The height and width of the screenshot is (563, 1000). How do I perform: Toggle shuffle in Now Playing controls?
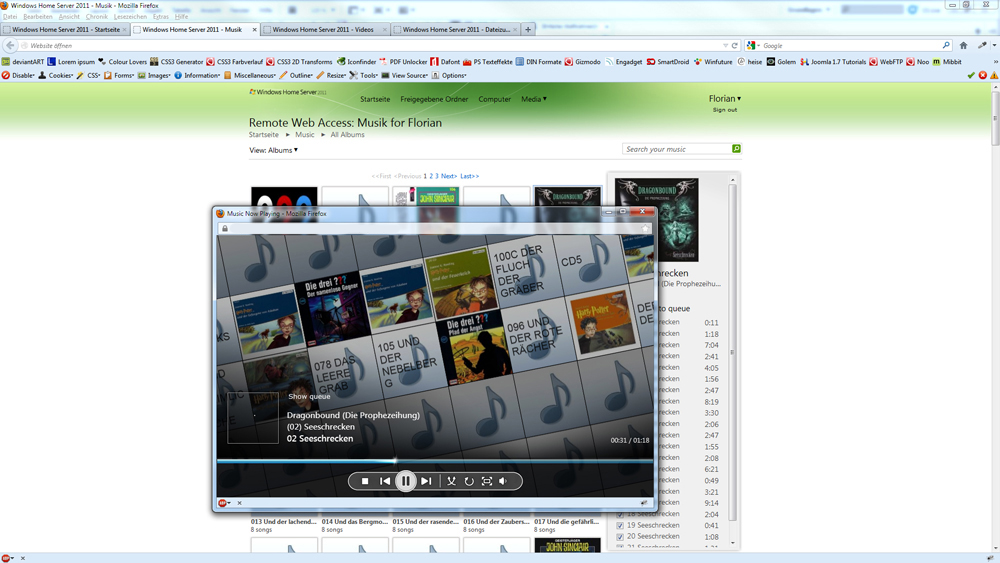click(452, 481)
